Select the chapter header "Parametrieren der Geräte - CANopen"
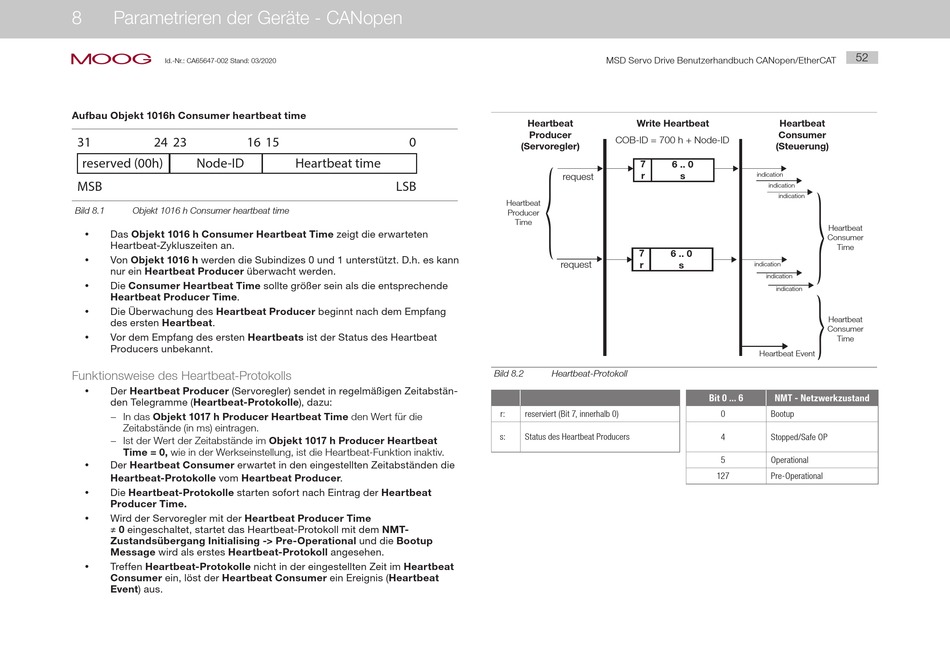Screen dimensions: 950x672 (257, 18)
